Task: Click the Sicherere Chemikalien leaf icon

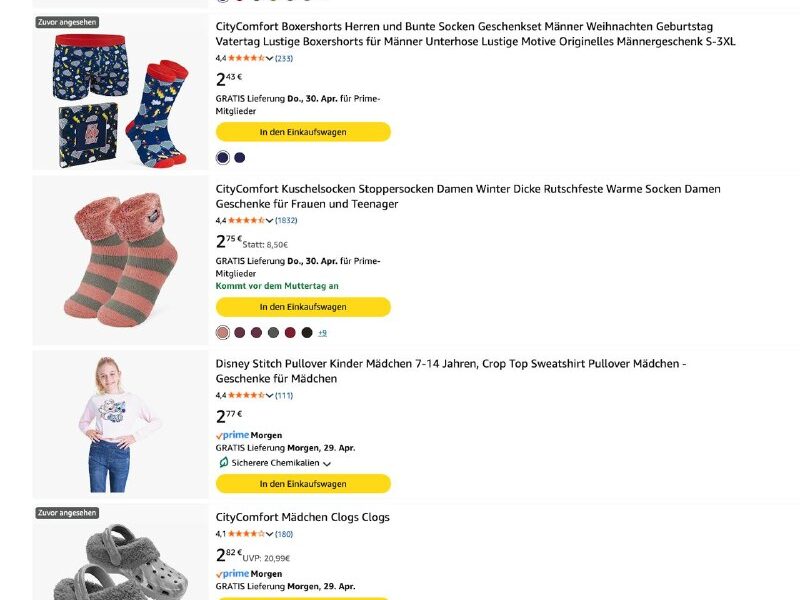Action: click(x=223, y=463)
